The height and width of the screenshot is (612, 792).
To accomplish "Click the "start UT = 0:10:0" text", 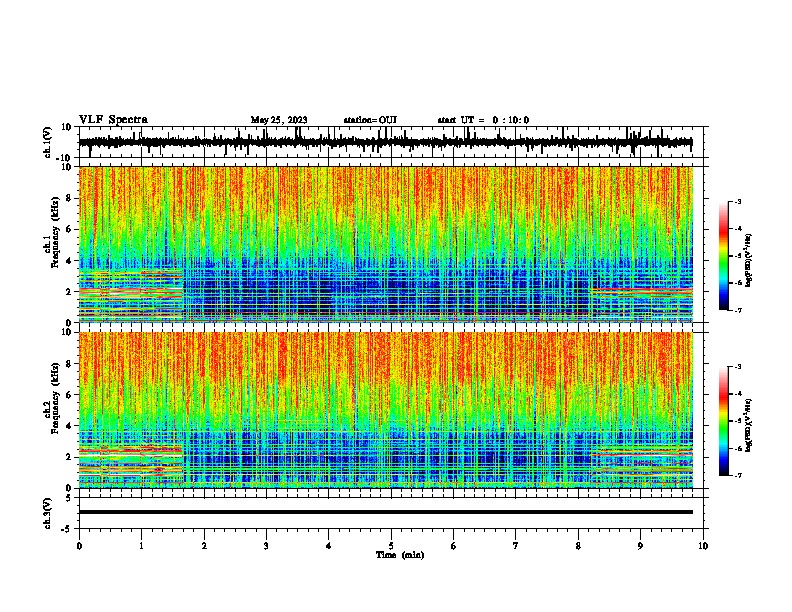I will [x=483, y=120].
